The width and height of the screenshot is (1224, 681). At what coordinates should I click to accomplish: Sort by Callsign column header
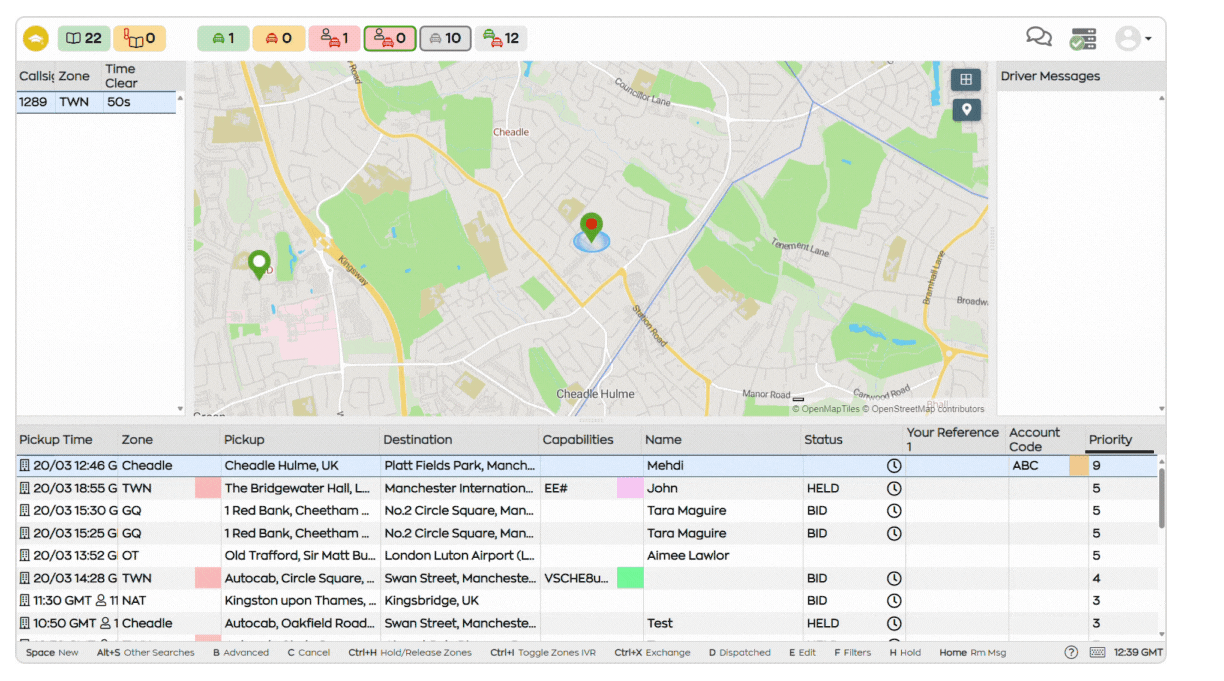pos(36,76)
